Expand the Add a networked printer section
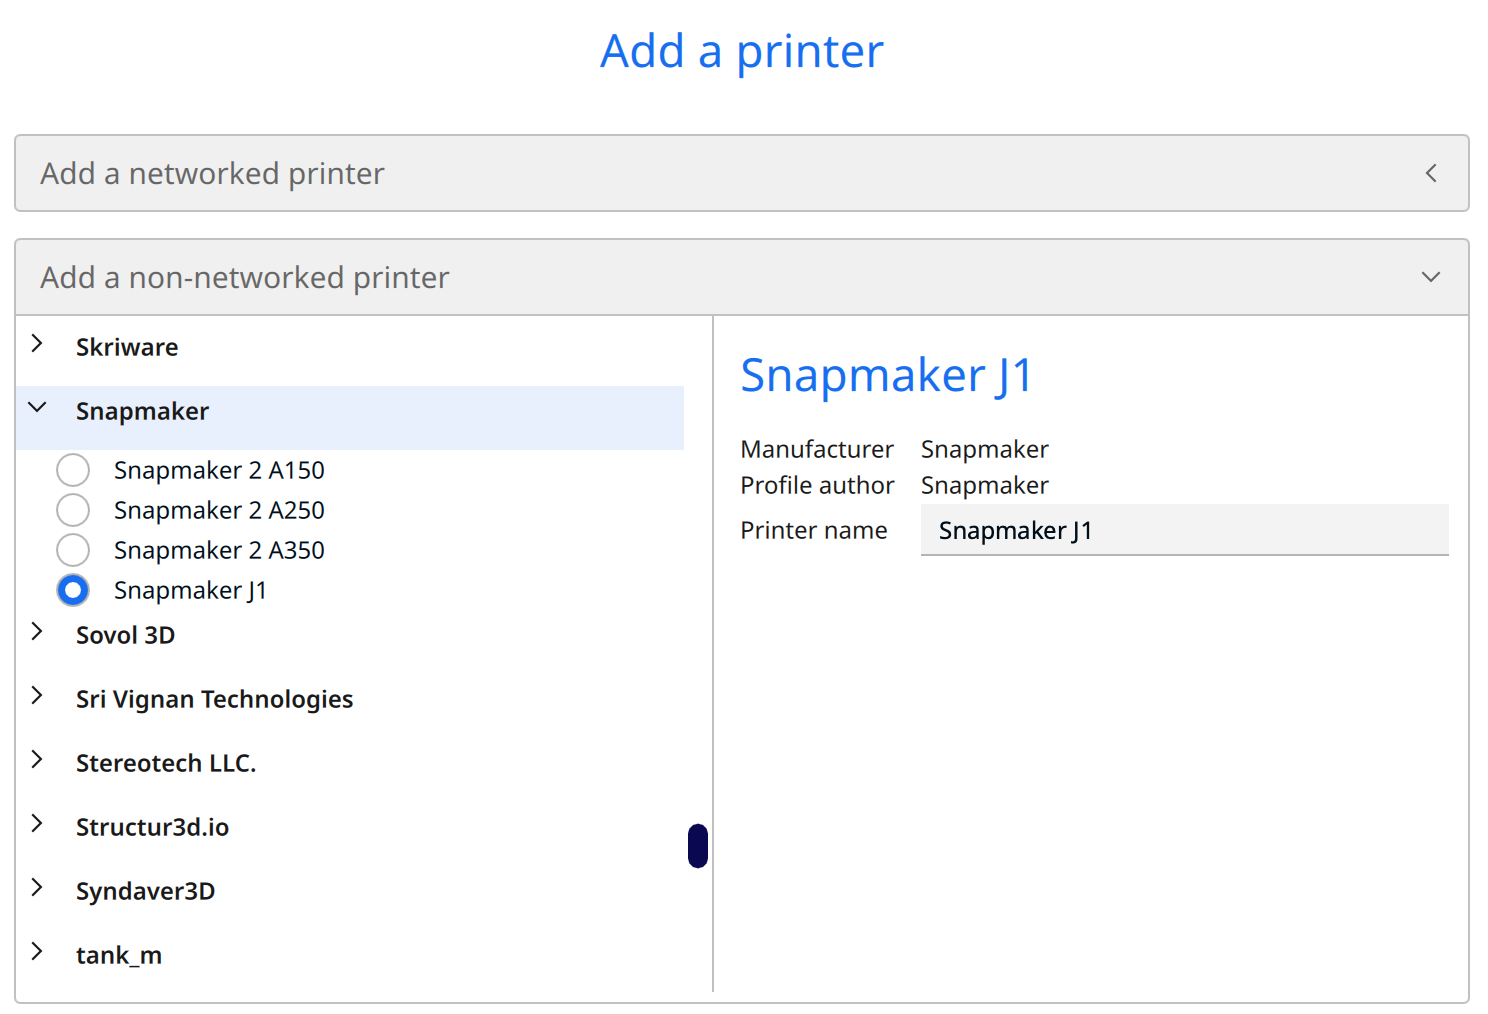This screenshot has height=1014, width=1488. [1431, 173]
